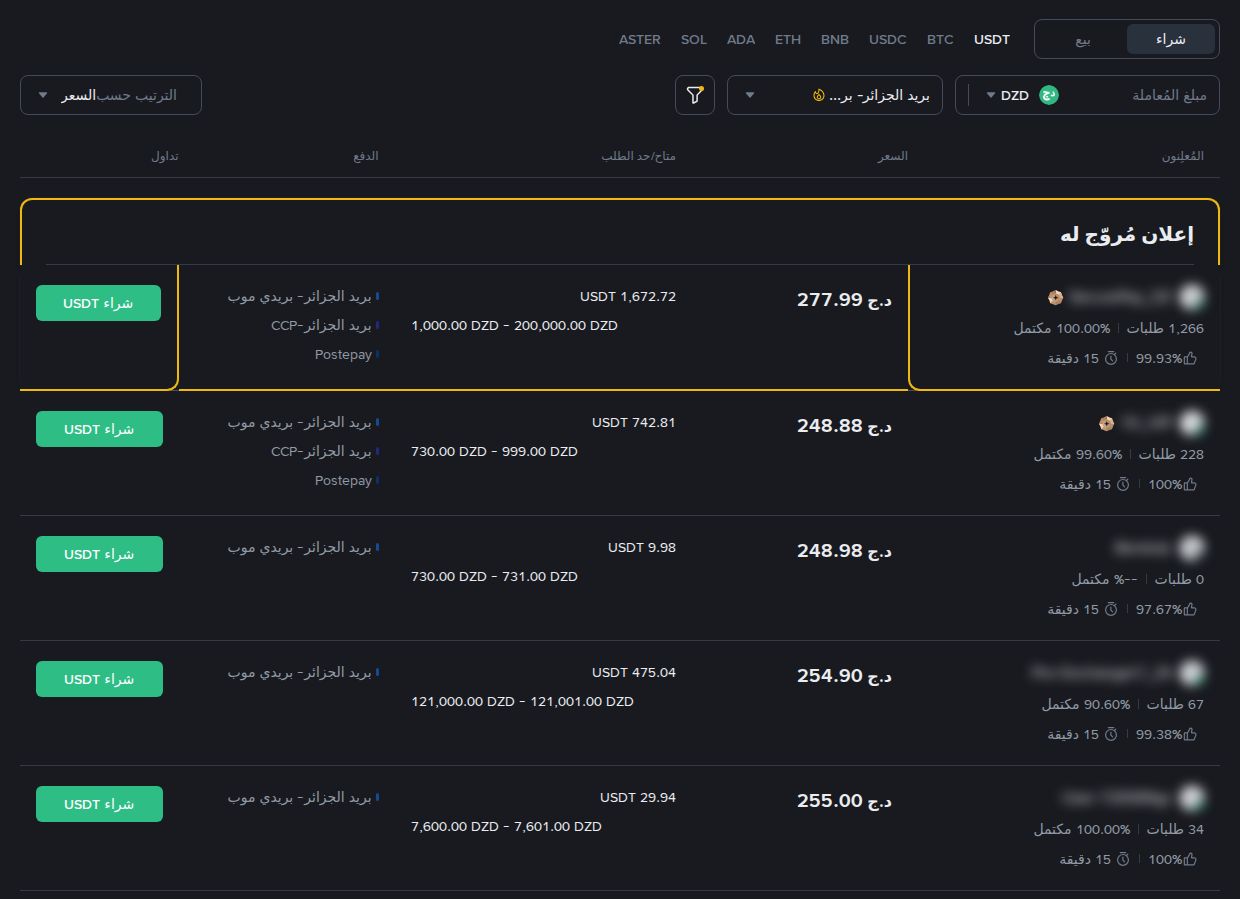Screen dimensions: 1240x899
Task: Click شراء USDT button for 255.00 offer
Action: [x=99, y=804]
